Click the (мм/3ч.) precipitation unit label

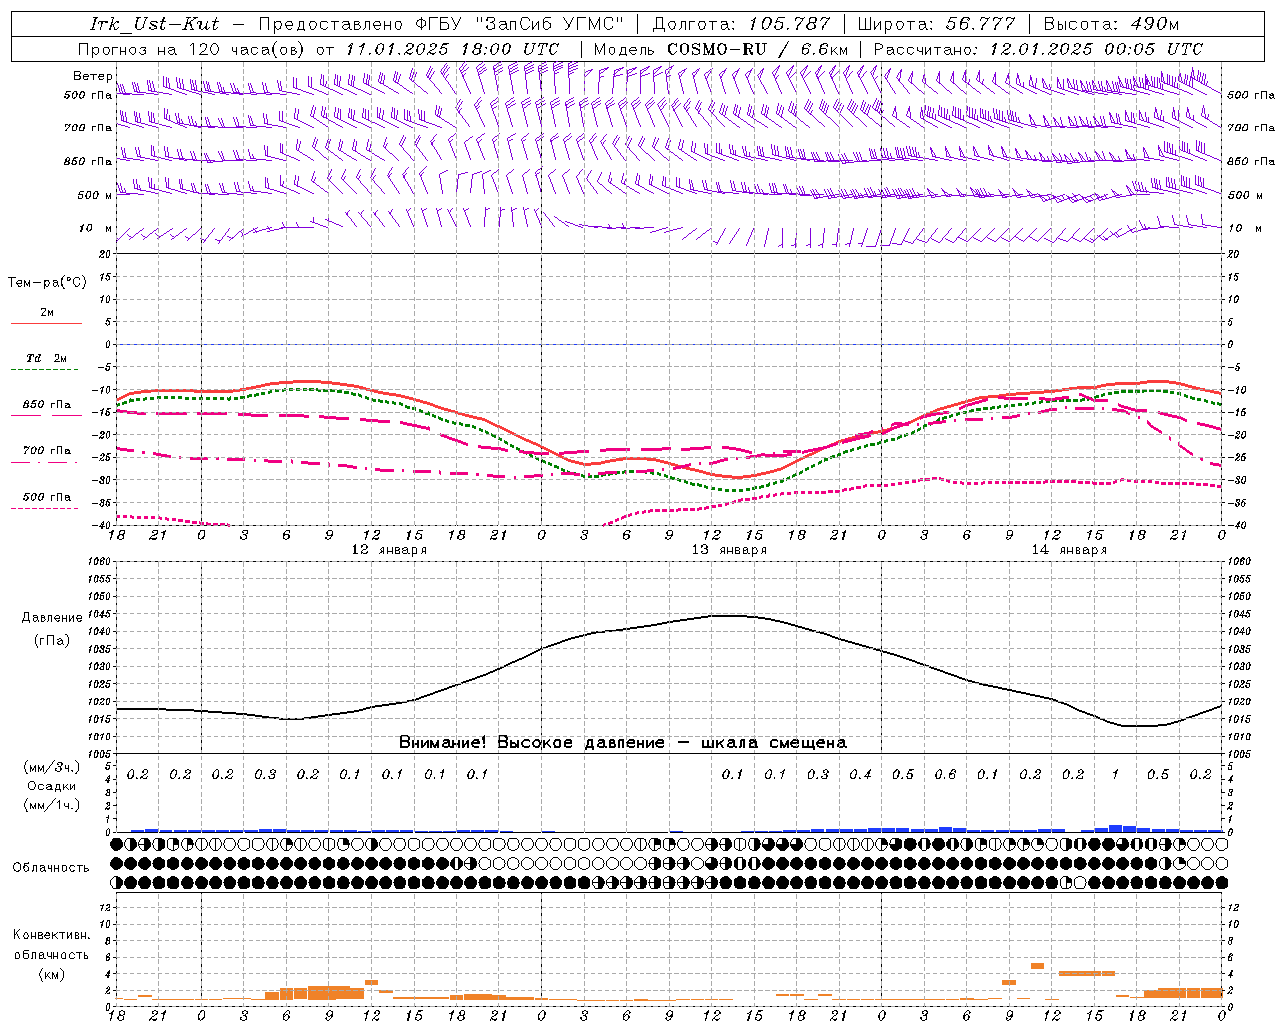(x=52, y=767)
